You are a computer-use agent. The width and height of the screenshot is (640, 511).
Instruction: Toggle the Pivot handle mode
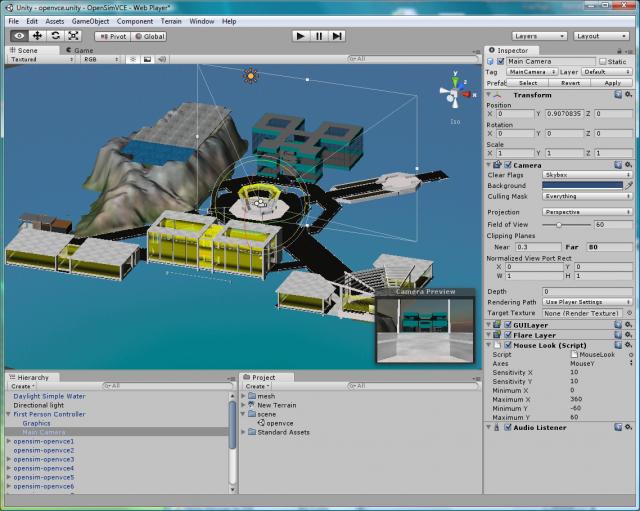pyautogui.click(x=113, y=36)
